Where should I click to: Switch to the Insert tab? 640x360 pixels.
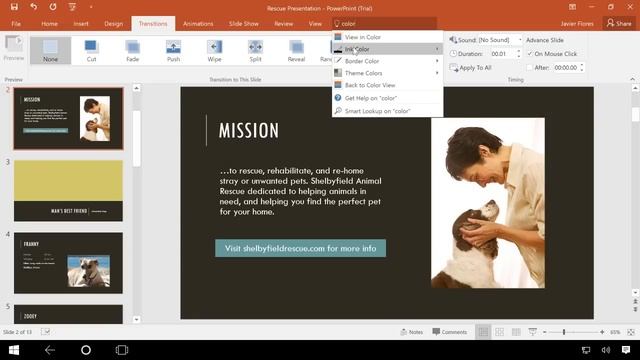pos(81,24)
